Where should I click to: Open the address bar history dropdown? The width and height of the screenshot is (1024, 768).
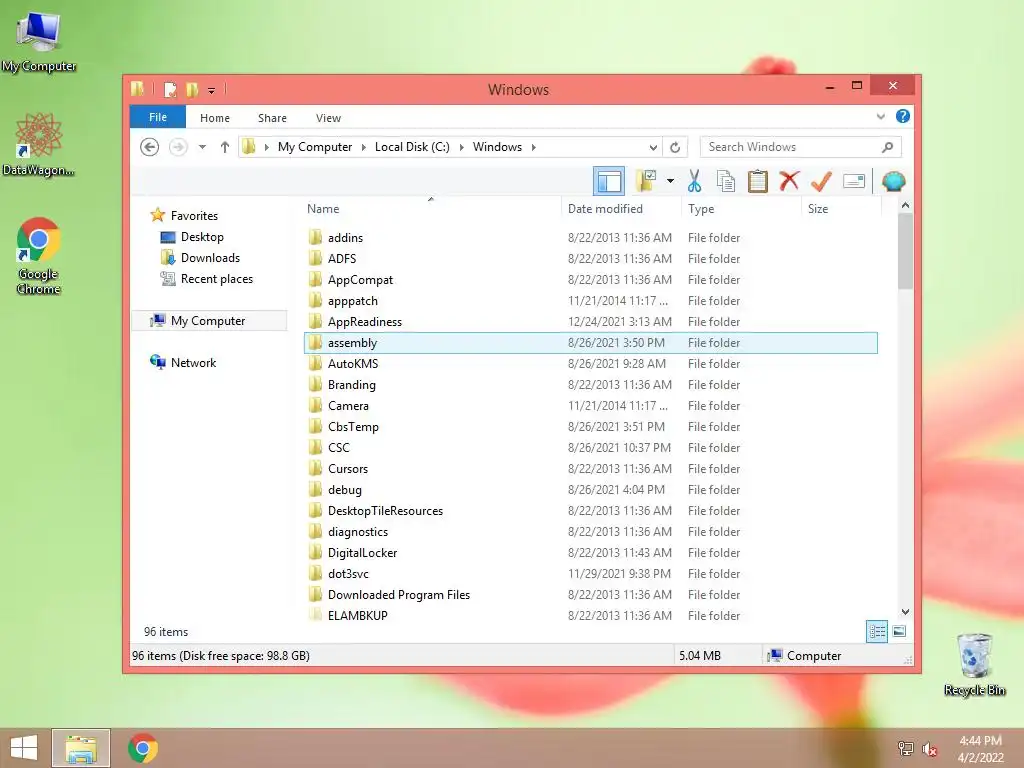pyautogui.click(x=653, y=147)
